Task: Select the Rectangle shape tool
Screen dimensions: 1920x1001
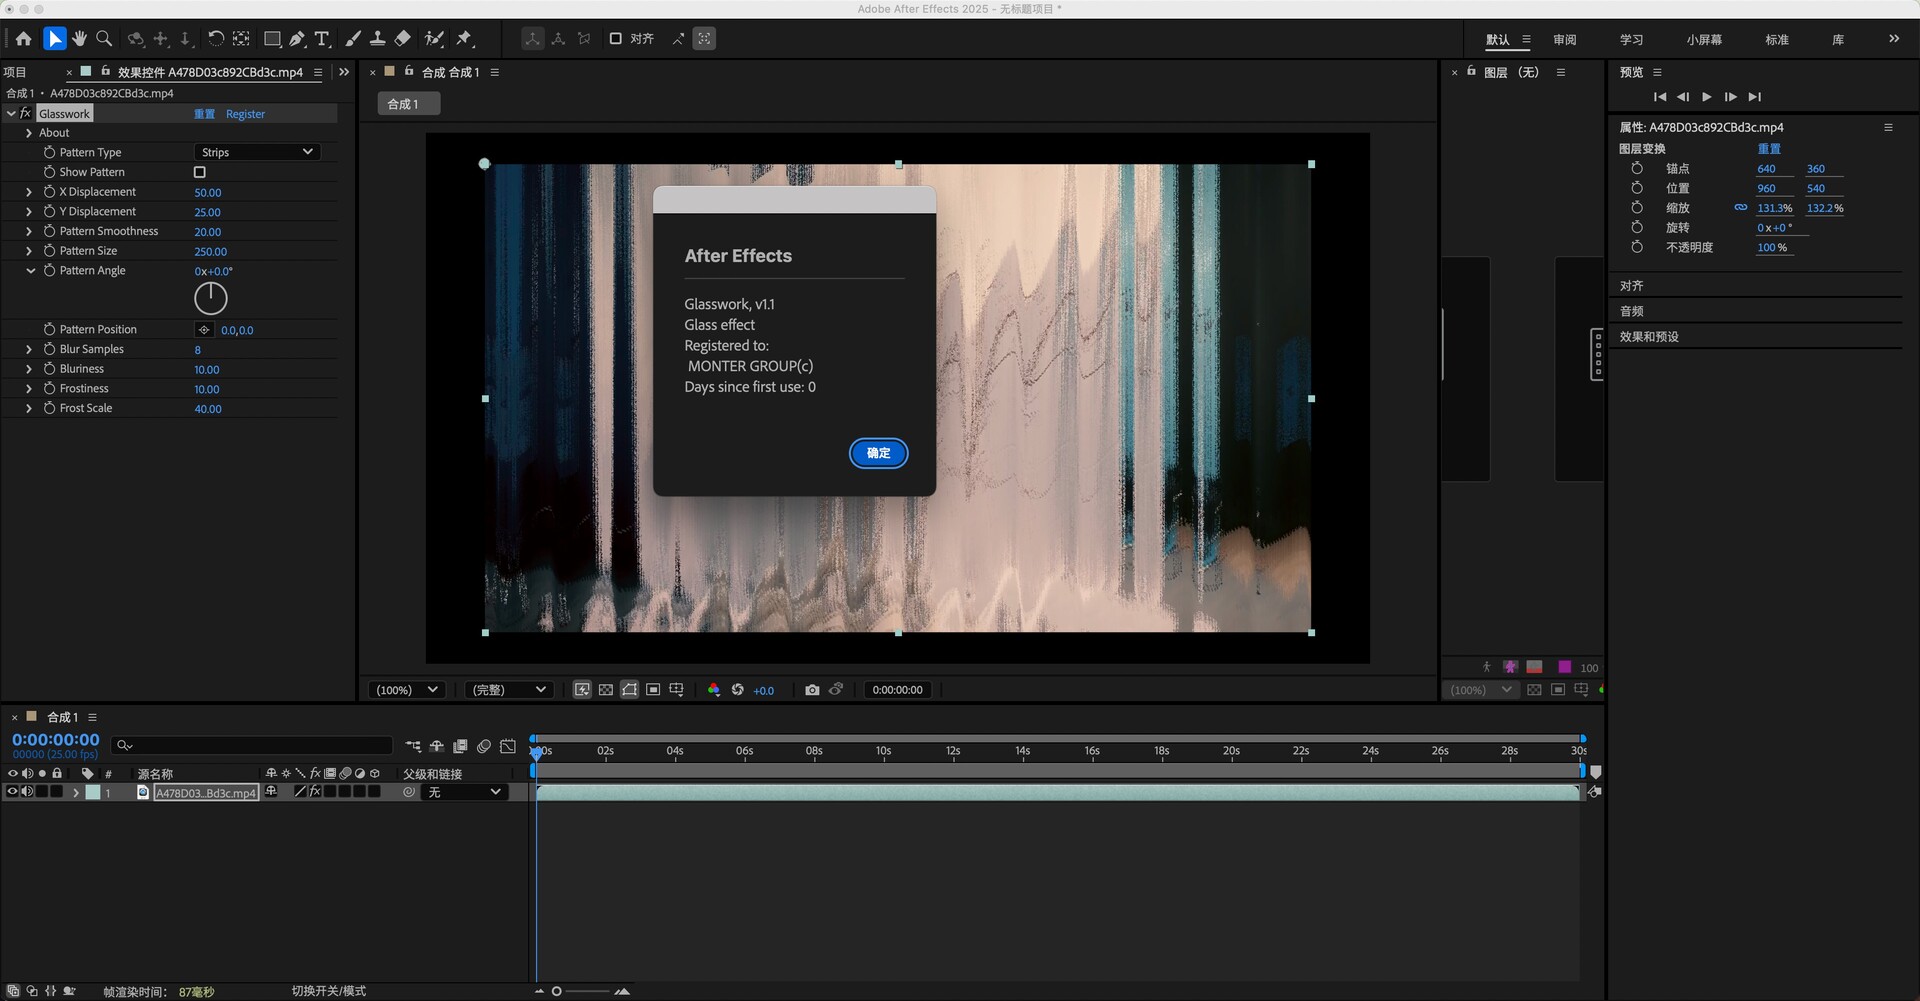Action: (271, 39)
